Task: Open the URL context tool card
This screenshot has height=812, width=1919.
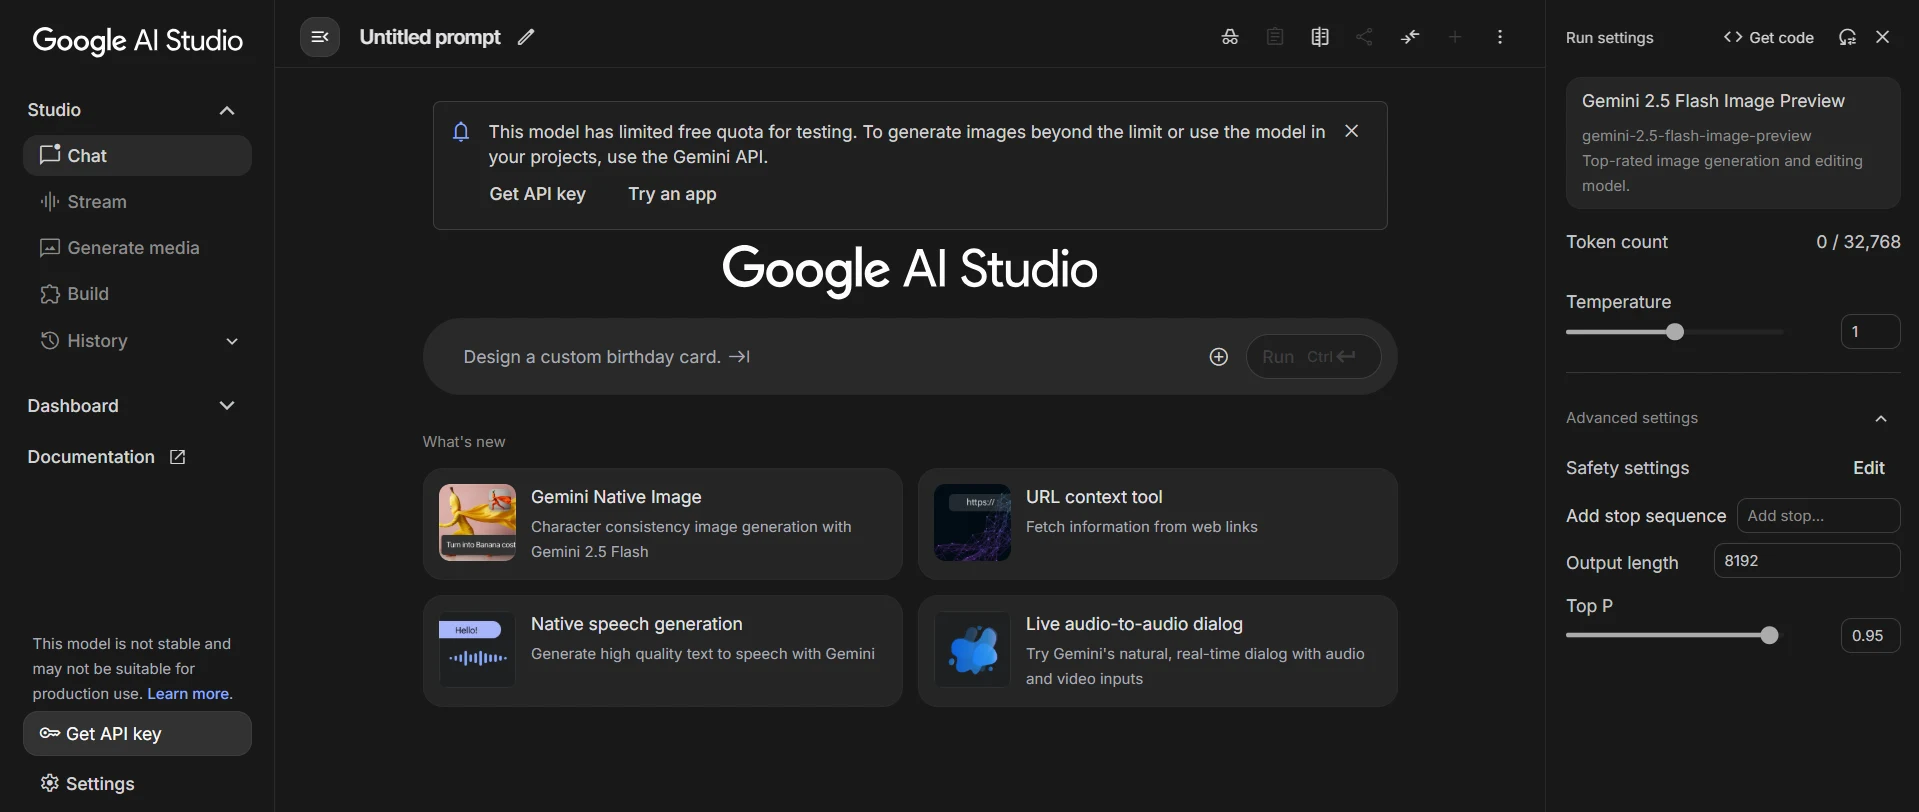Action: pos(1157,524)
